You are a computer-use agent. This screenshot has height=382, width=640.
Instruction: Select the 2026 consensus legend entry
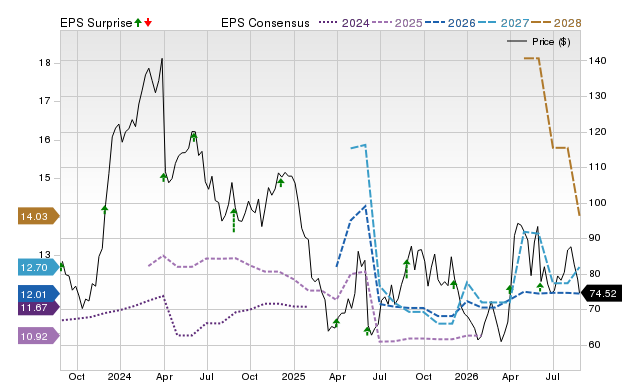coord(450,23)
